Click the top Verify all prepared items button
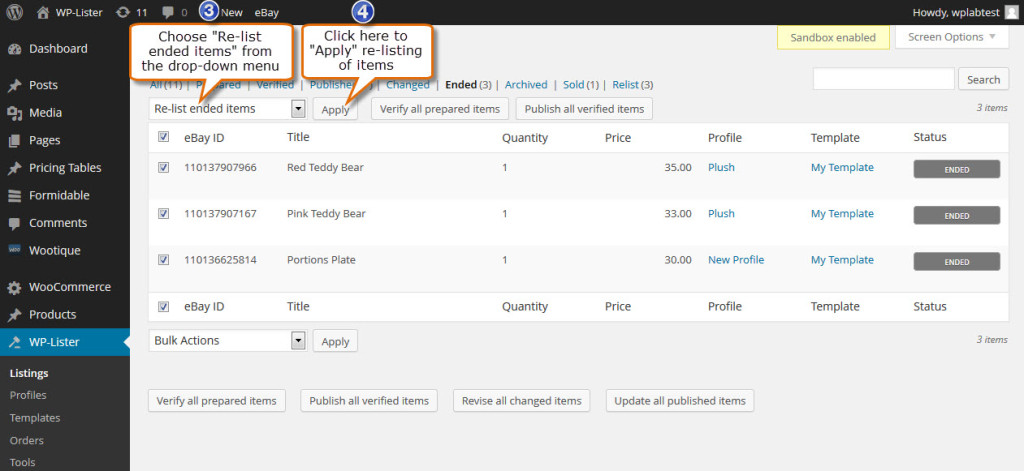This screenshot has height=471, width=1024. click(x=440, y=109)
